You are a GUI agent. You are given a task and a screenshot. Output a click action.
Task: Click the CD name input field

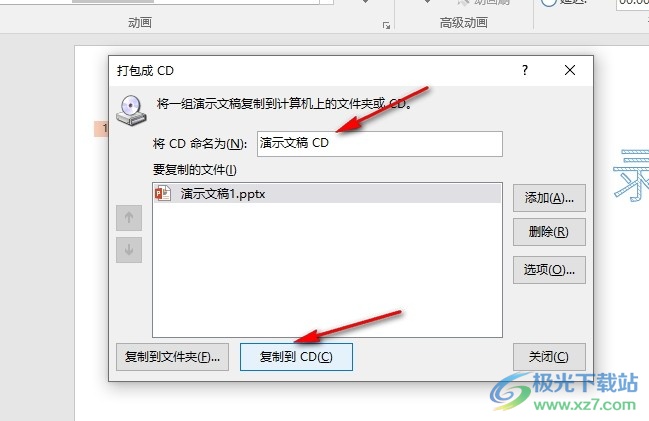click(380, 144)
